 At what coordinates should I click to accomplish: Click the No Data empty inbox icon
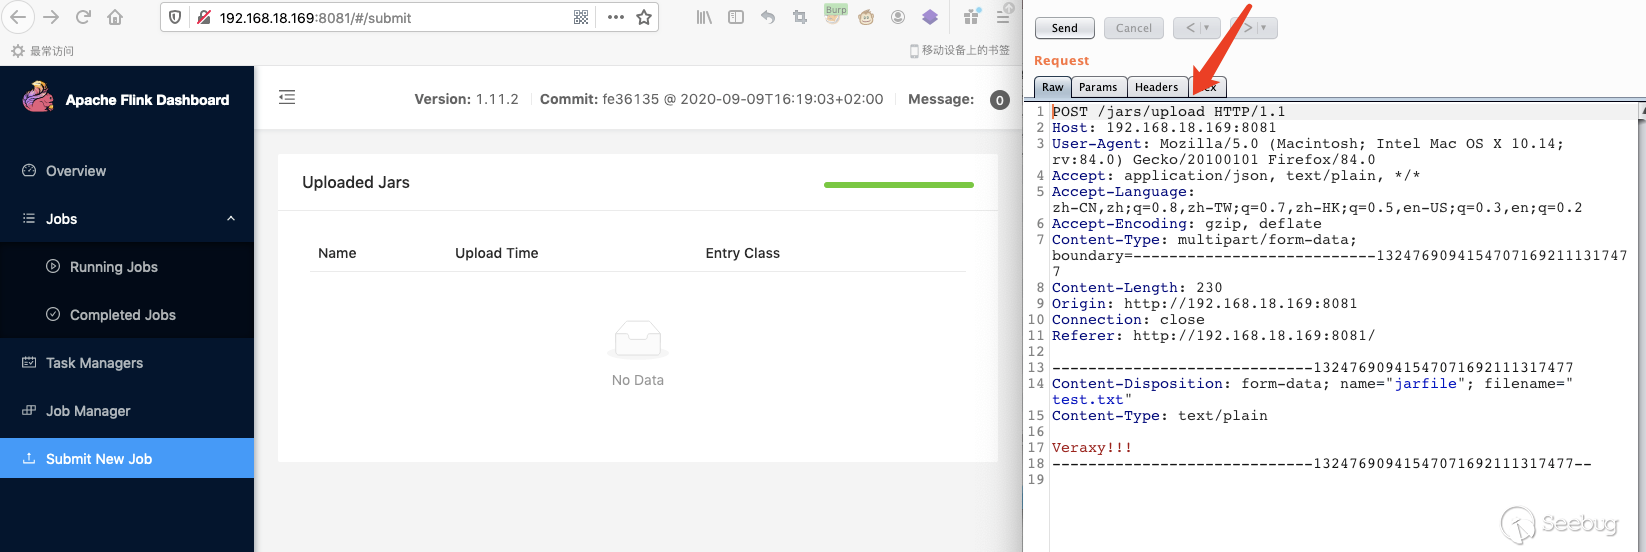(638, 339)
